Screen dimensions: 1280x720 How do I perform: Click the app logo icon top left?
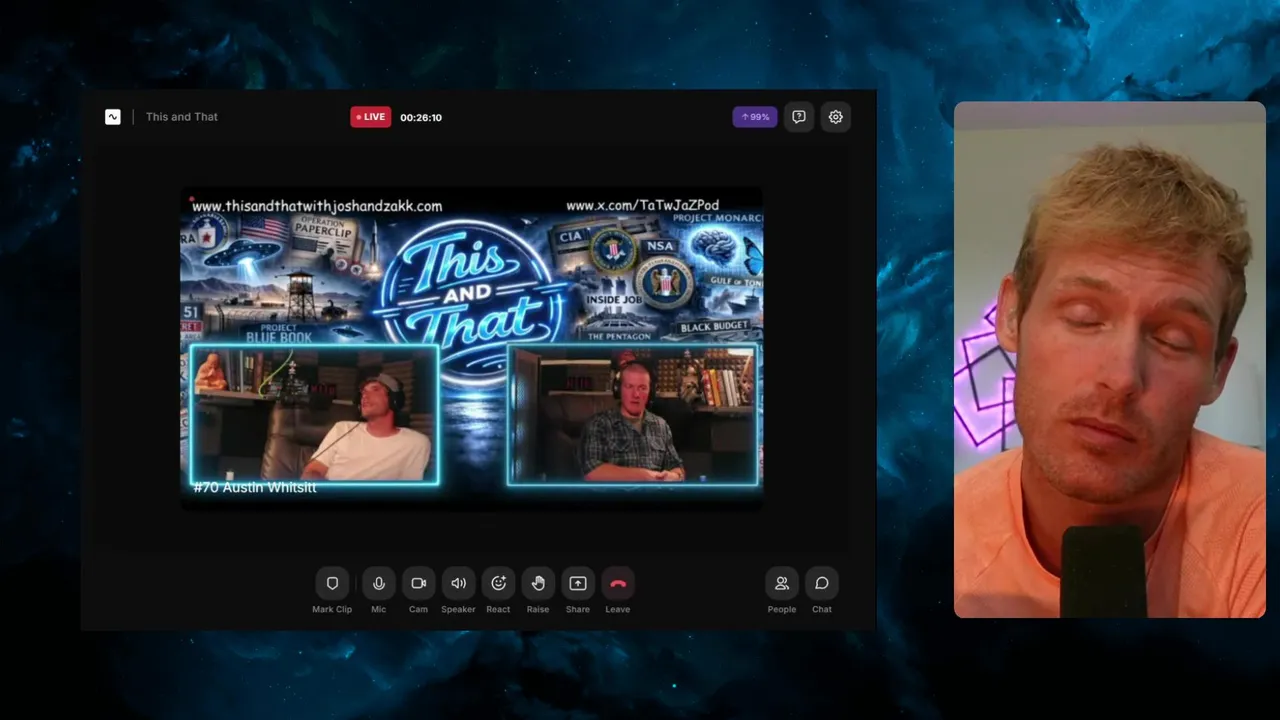tap(113, 117)
